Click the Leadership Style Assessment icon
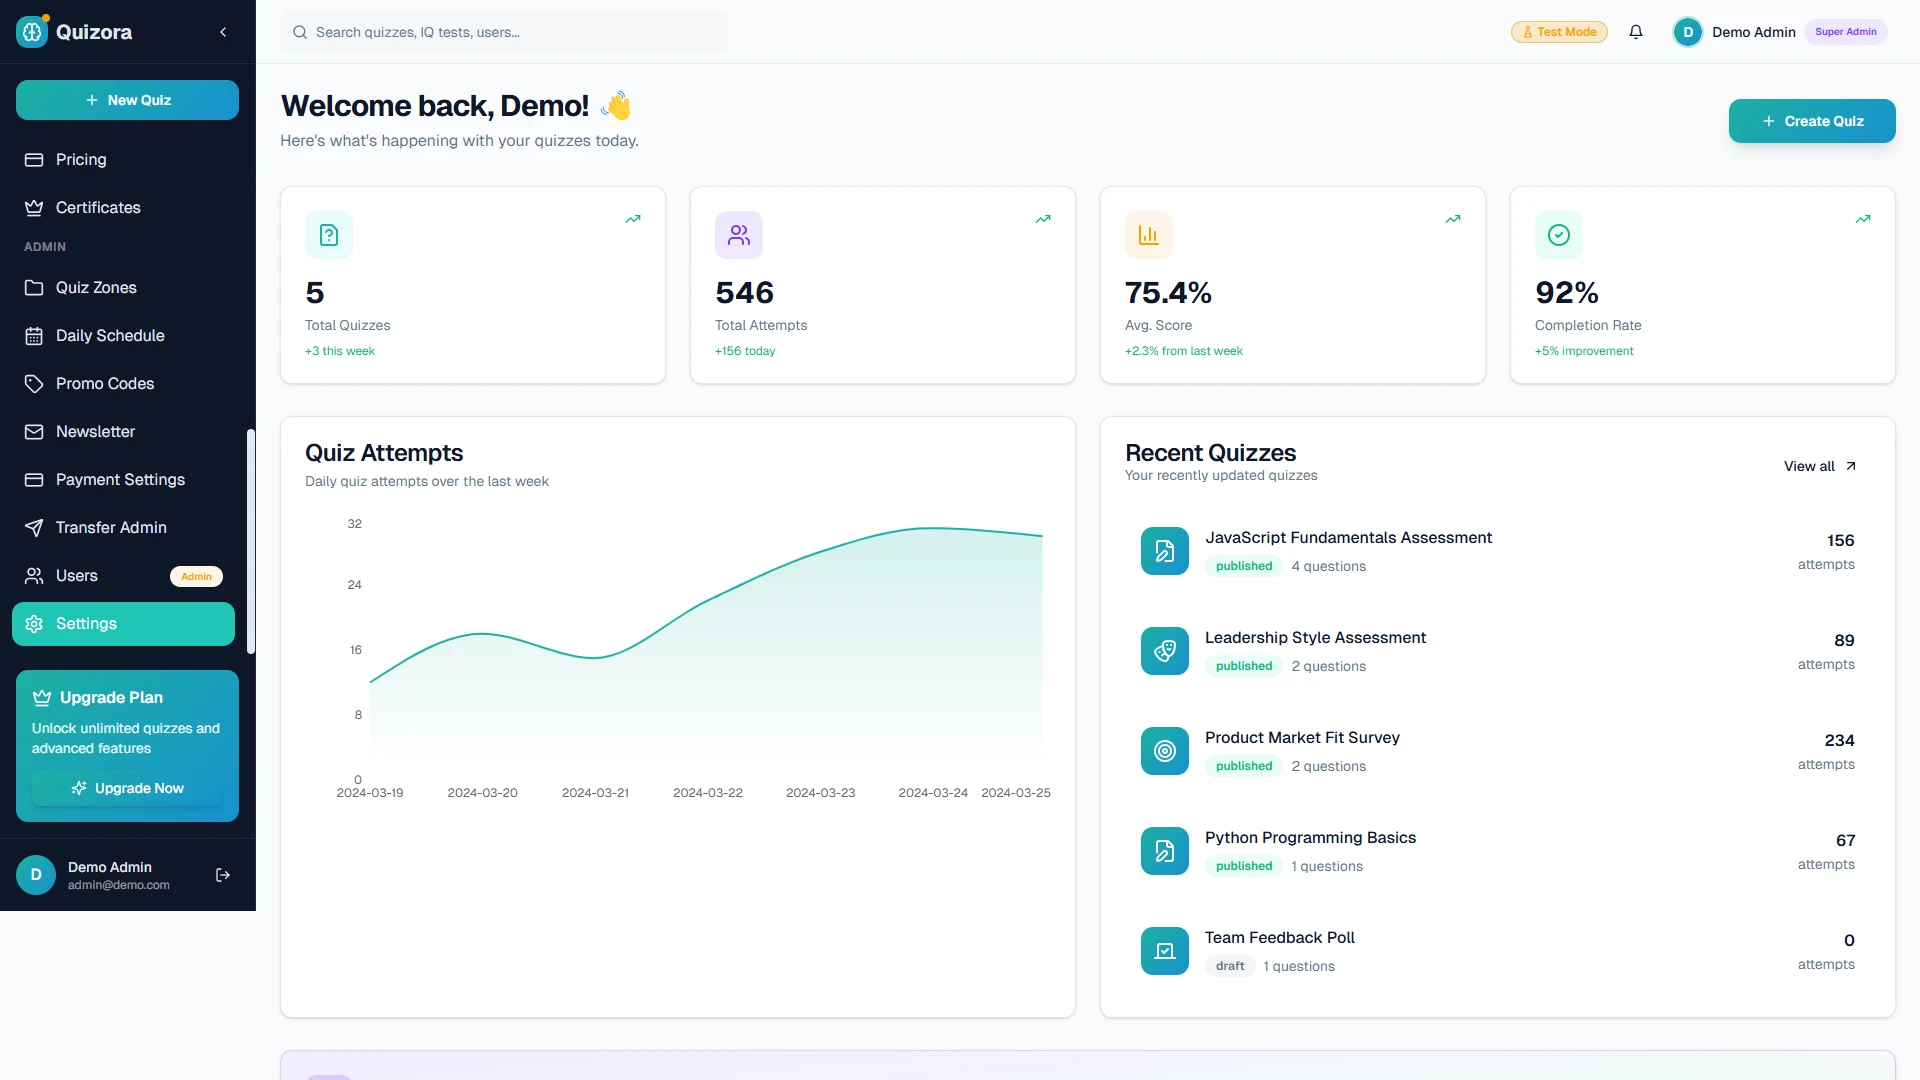The width and height of the screenshot is (1920, 1080). pos(1165,651)
